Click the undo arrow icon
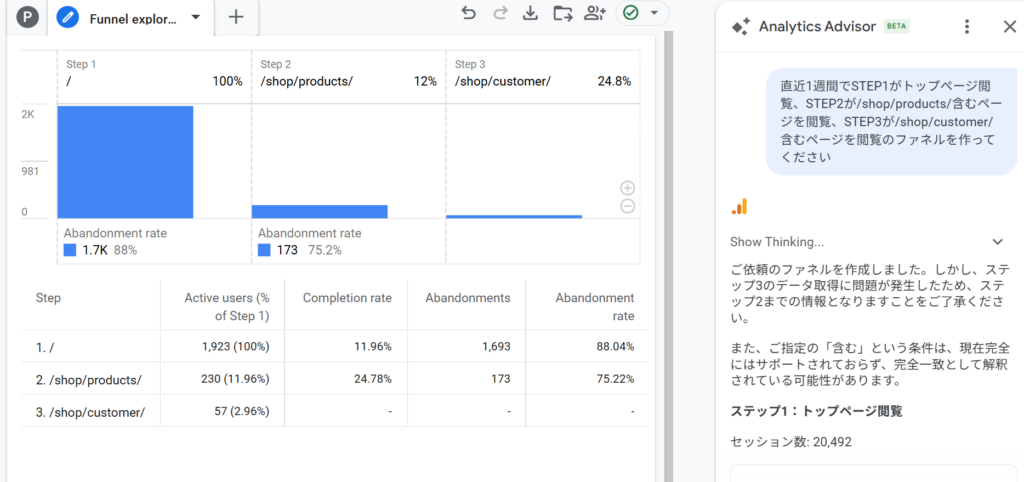 pos(468,14)
